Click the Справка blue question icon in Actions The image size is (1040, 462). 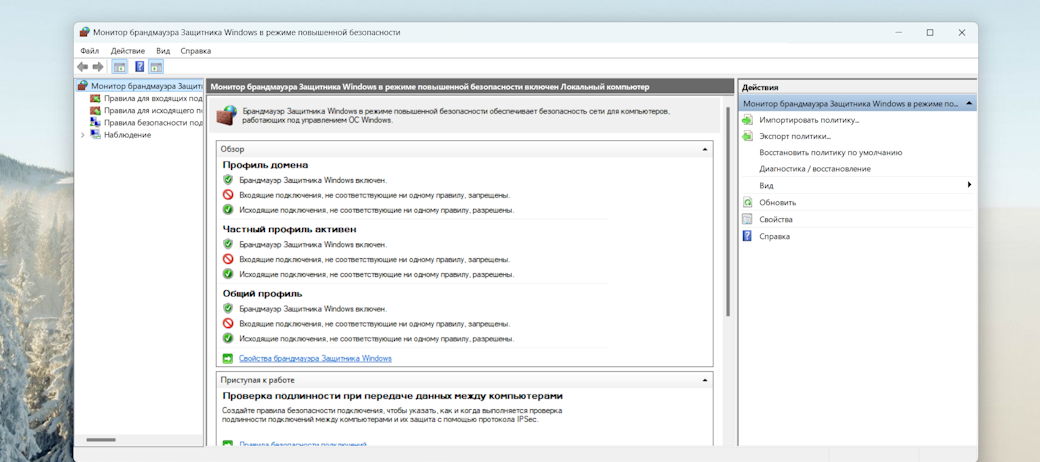[748, 236]
